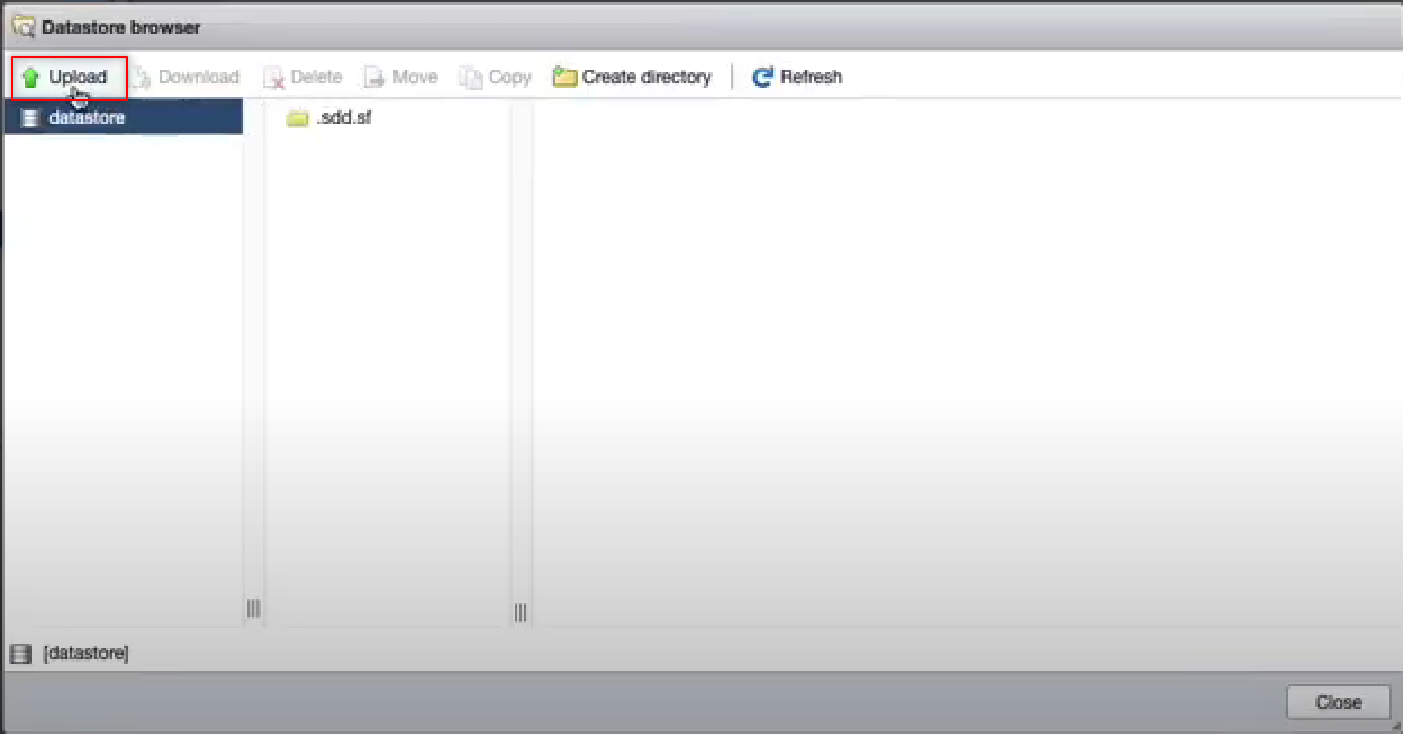The width and height of the screenshot is (1403, 734).
Task: Open the .sdd.sf folder name
Action: [343, 118]
